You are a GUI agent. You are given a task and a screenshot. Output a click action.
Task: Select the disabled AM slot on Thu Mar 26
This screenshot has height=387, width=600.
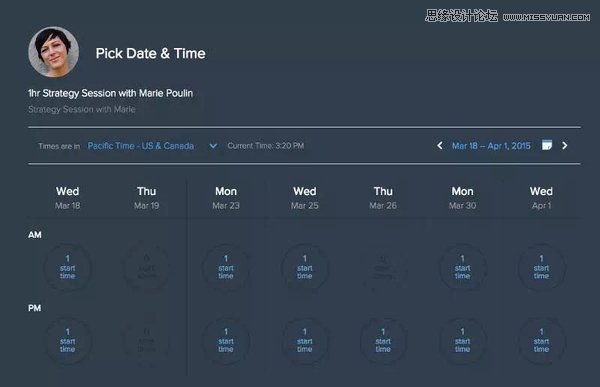383,267
